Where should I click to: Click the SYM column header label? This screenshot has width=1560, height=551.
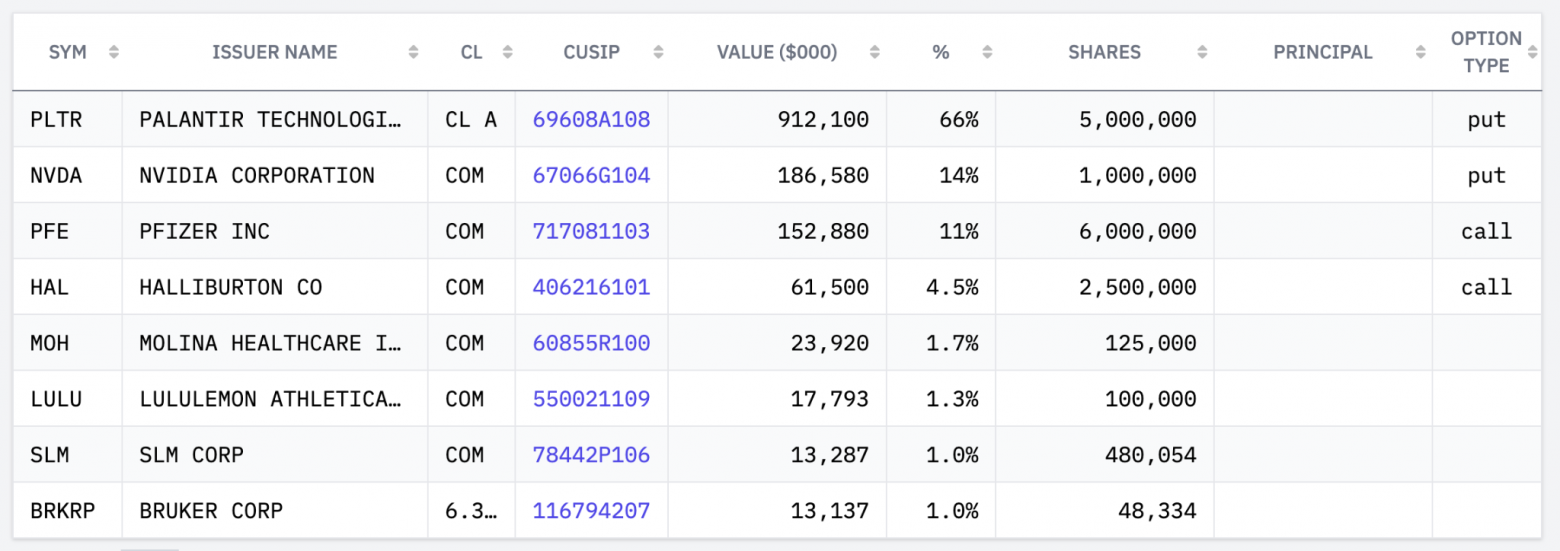(68, 52)
